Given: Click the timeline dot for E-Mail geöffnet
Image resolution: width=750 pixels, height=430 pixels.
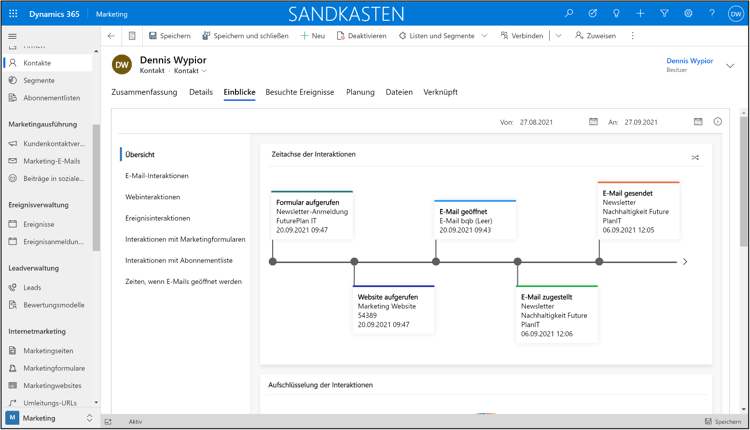Looking at the screenshot, I should coord(436,262).
